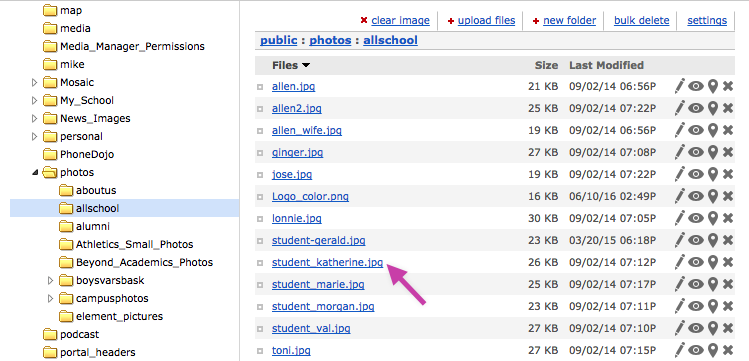
Task: Preview allen2.jpg using the eye icon
Action: click(x=696, y=108)
